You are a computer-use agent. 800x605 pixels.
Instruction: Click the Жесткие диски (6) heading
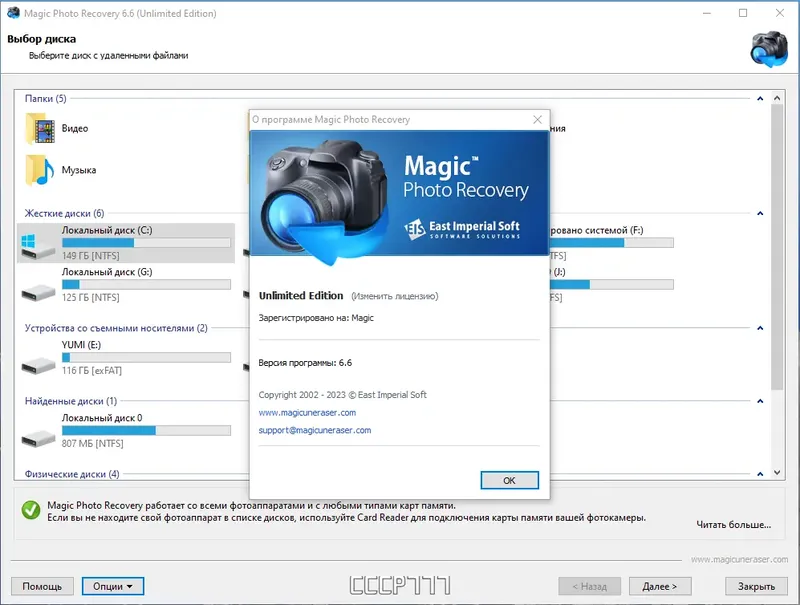click(64, 213)
